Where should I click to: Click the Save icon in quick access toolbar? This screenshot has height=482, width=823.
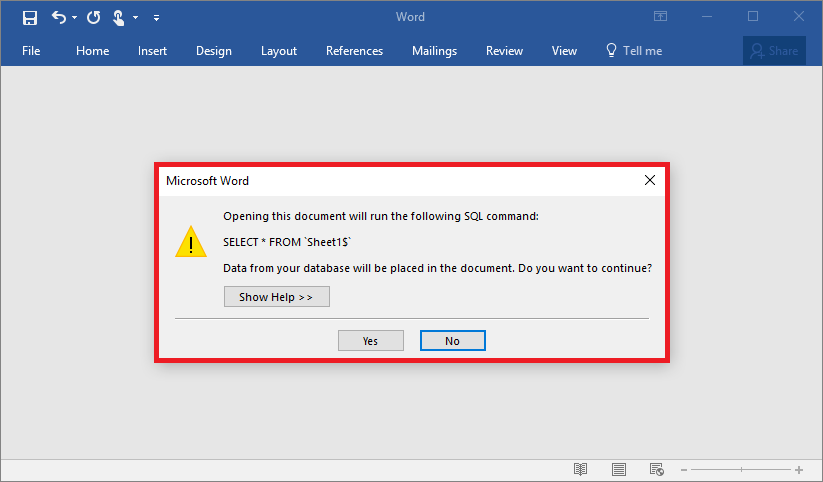pyautogui.click(x=30, y=18)
